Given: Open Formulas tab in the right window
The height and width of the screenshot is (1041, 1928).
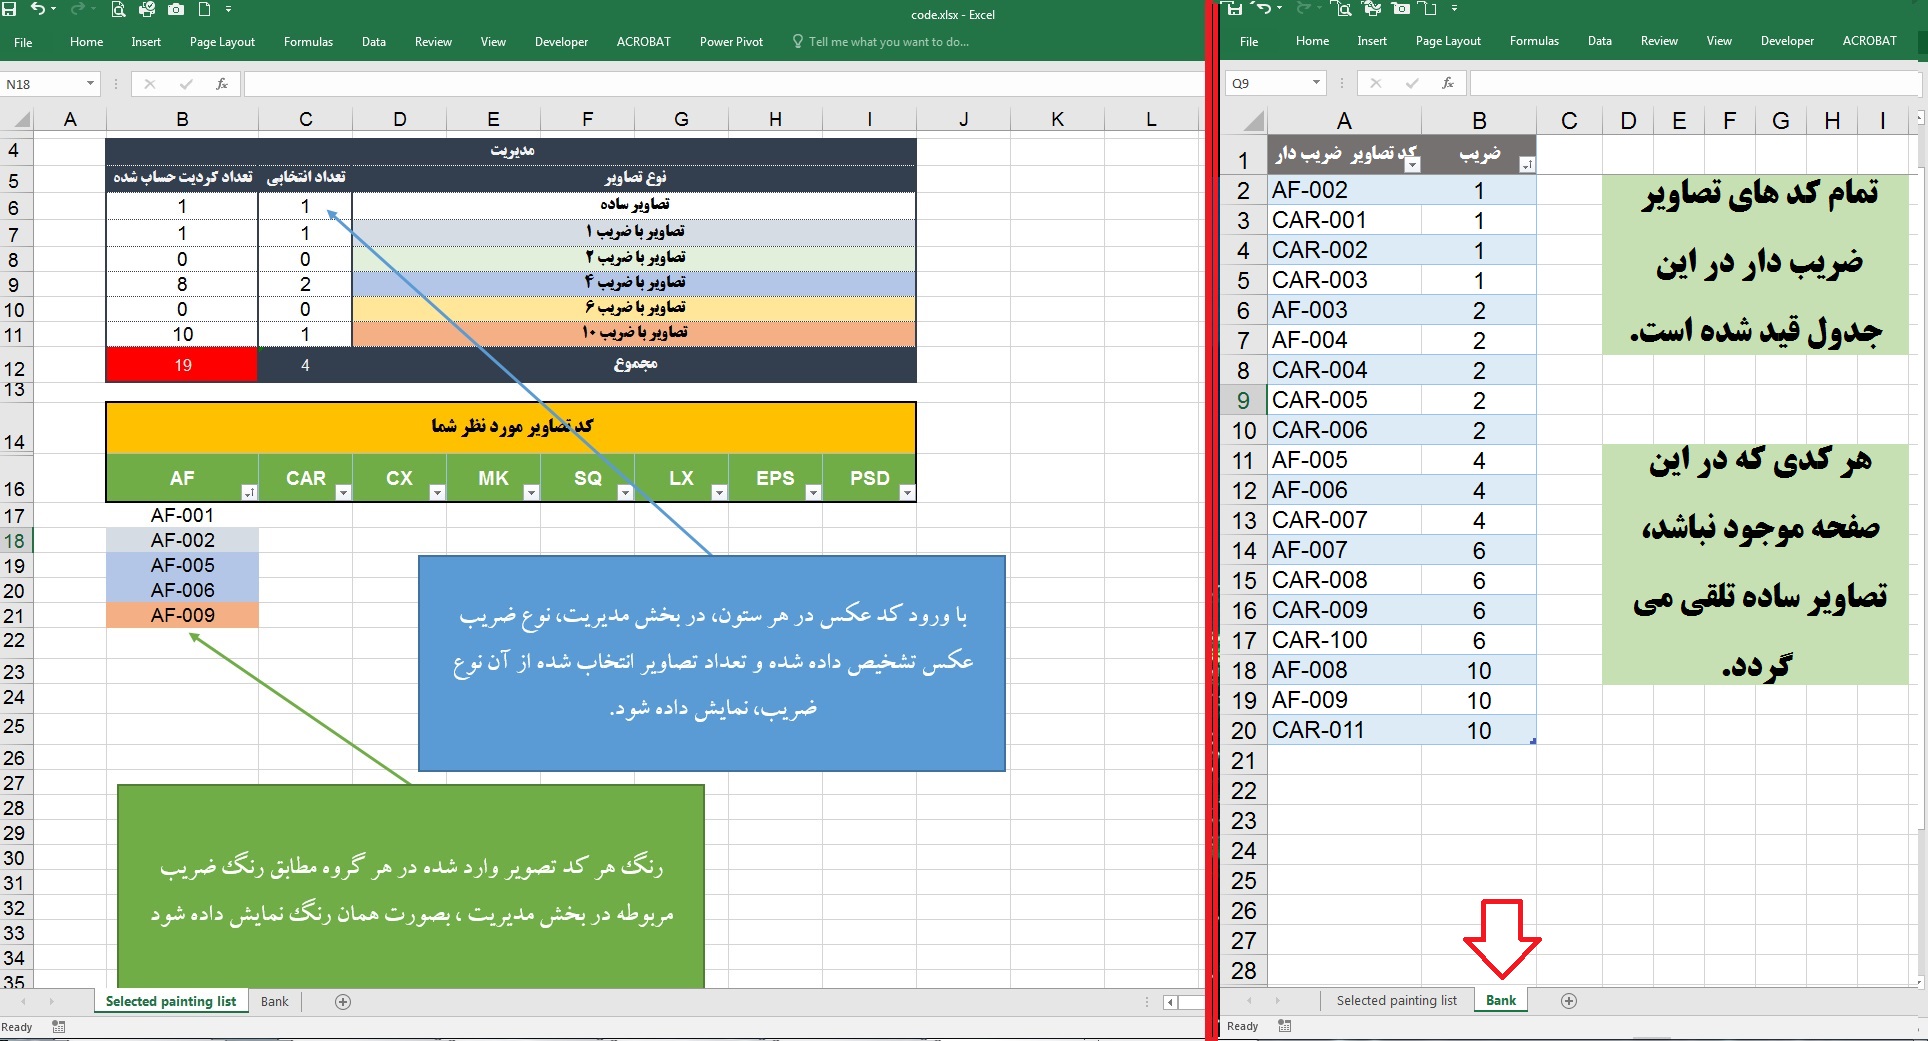Looking at the screenshot, I should pos(1534,41).
